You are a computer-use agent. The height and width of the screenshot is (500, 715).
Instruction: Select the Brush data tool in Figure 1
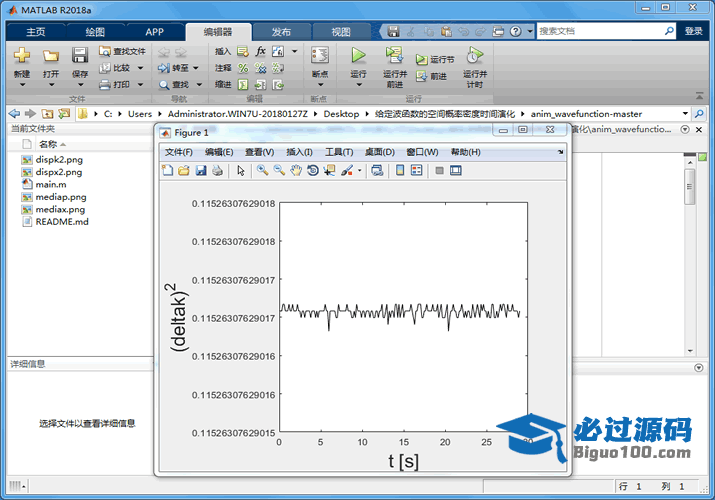(x=347, y=170)
